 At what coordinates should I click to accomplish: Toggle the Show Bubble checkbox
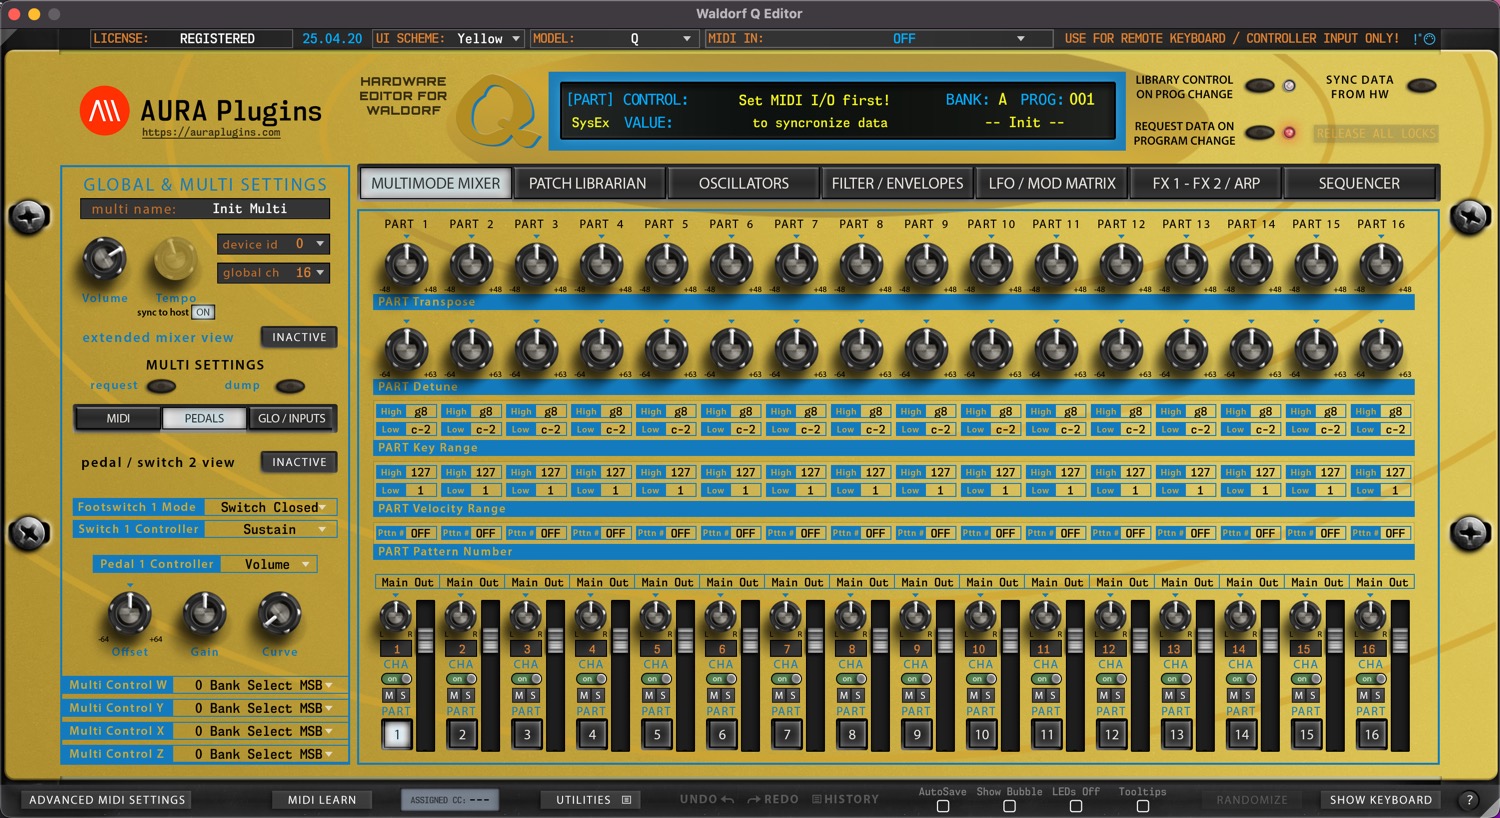(1009, 806)
